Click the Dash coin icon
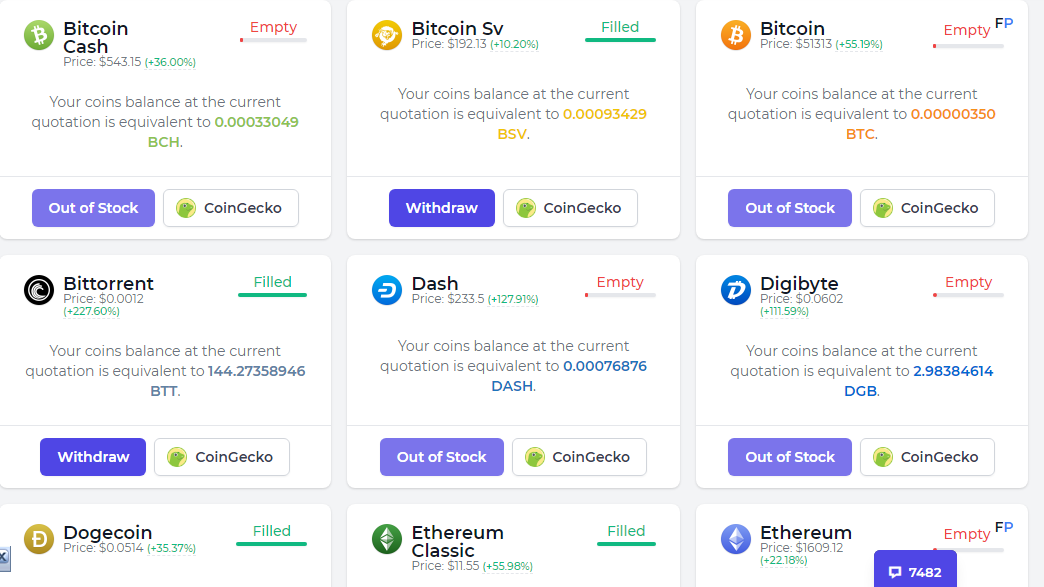Screen dimensions: 1044x587 [386, 290]
